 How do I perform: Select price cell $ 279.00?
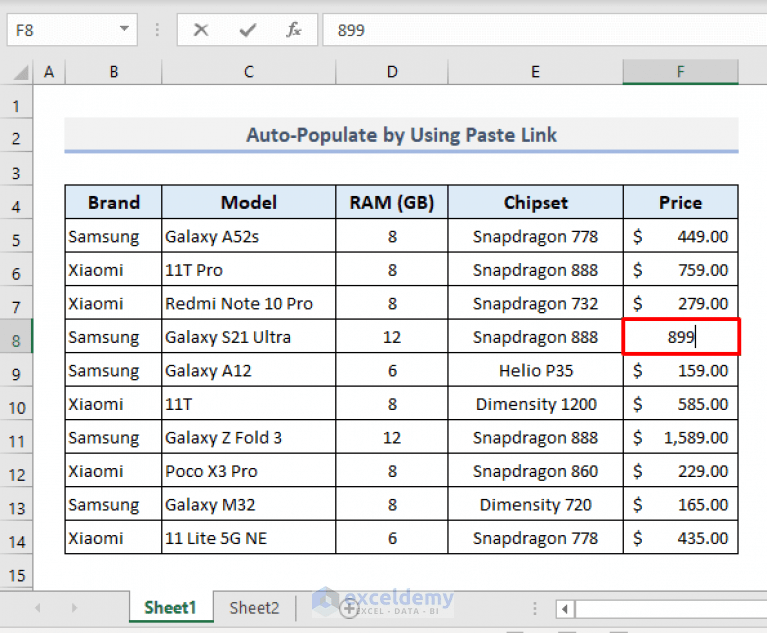(x=680, y=303)
